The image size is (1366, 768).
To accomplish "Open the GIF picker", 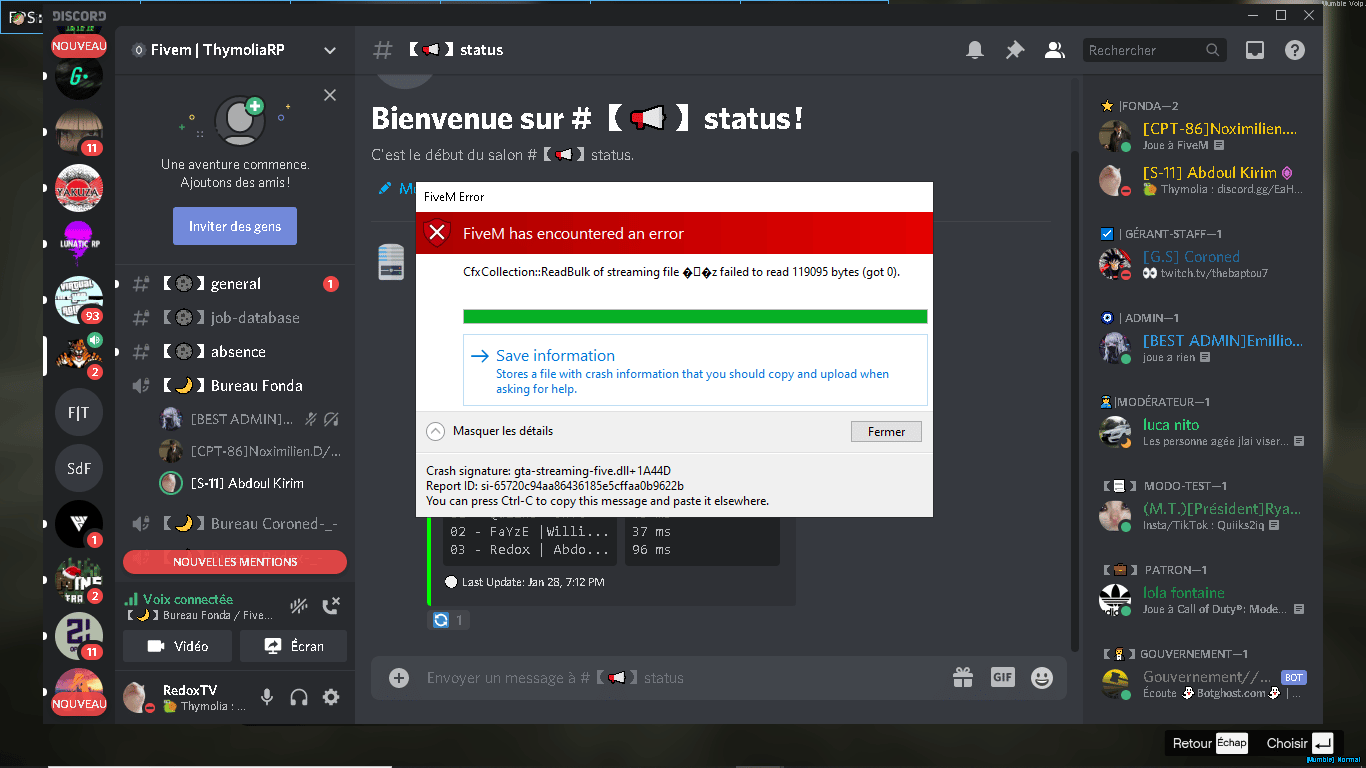I will tap(1002, 678).
